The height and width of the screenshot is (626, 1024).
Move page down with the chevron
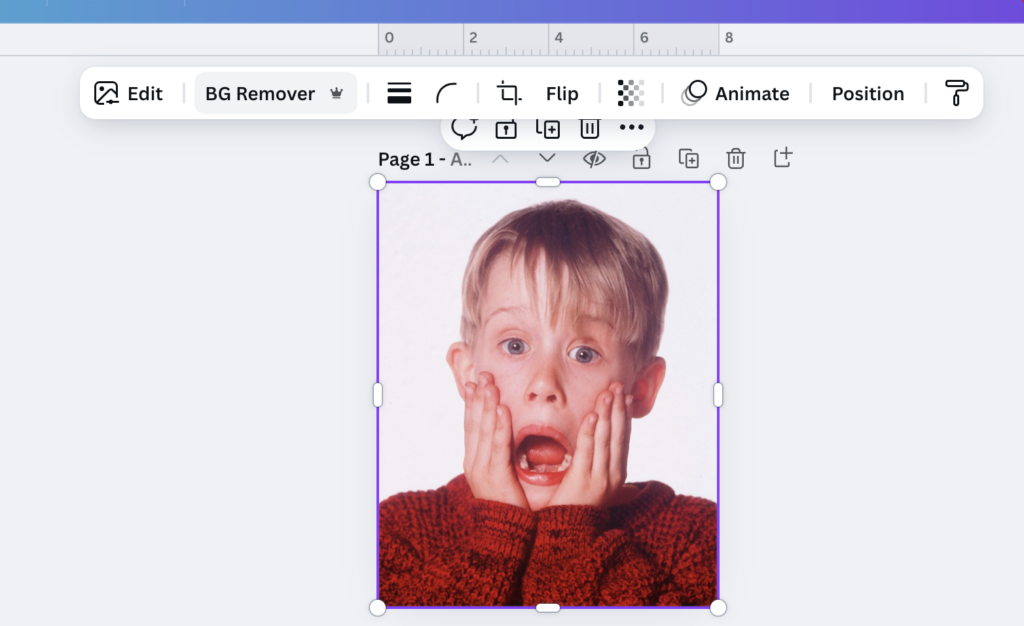pos(547,159)
